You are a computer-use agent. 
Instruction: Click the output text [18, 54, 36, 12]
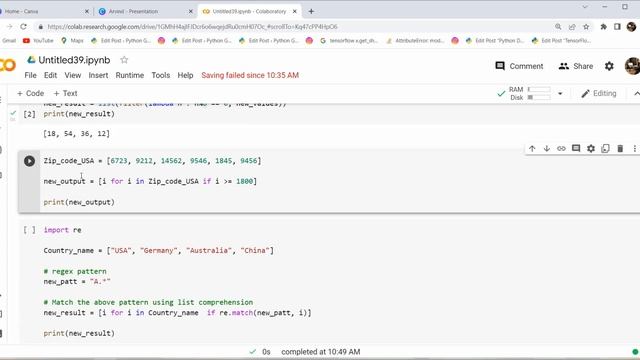[x=76, y=133]
